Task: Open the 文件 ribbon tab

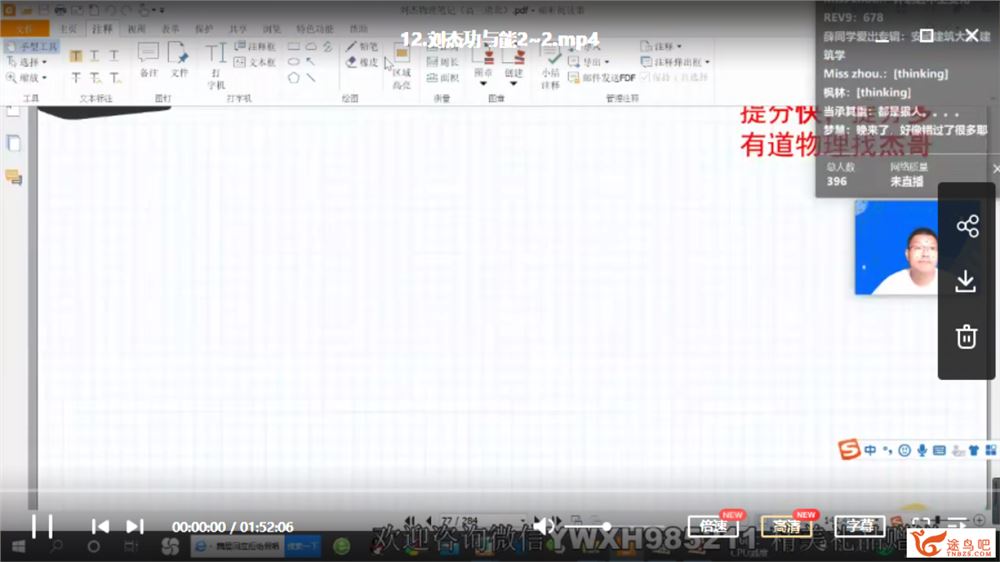Action: tap(24, 29)
